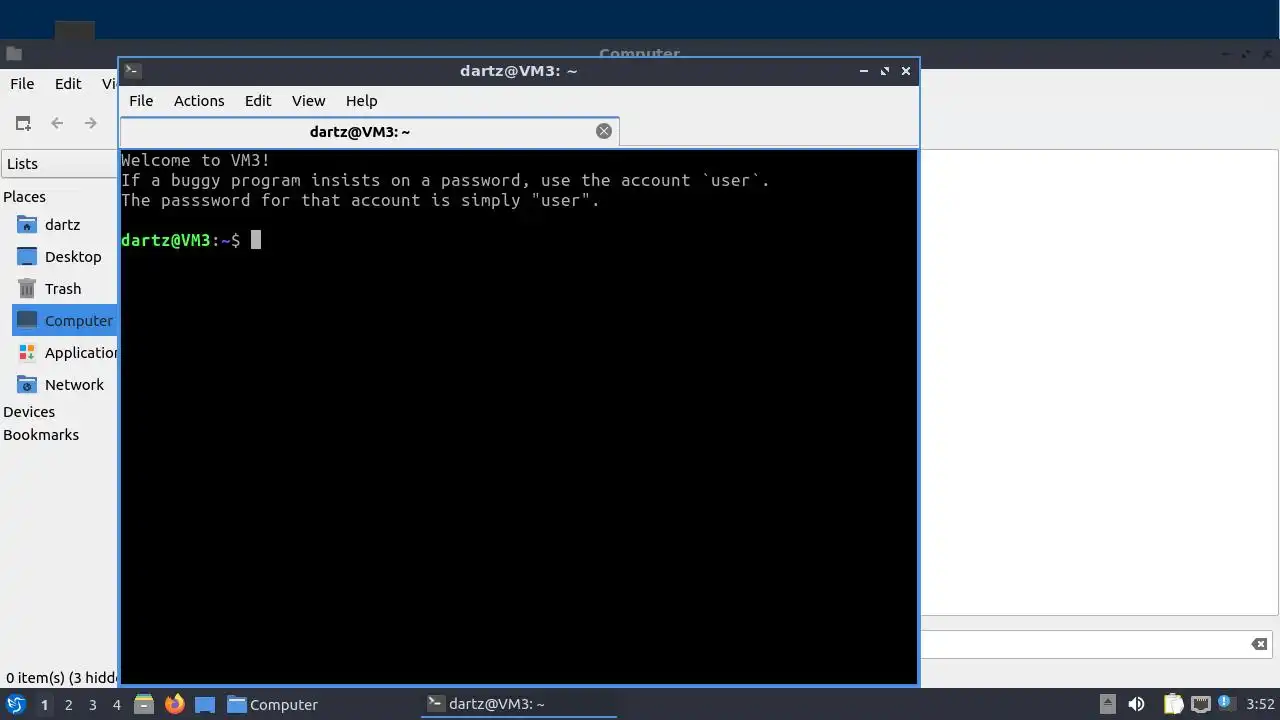Open clipboard manager tray icon
Viewport: 1280px width, 720px height.
1173,704
